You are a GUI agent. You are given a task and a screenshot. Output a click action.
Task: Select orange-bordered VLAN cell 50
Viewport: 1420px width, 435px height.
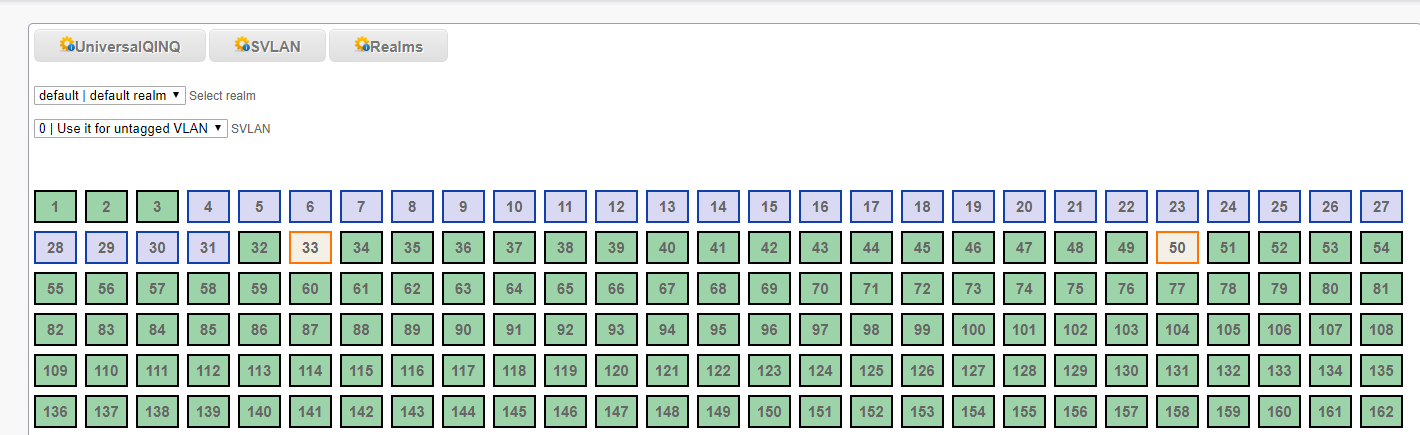tap(1177, 248)
